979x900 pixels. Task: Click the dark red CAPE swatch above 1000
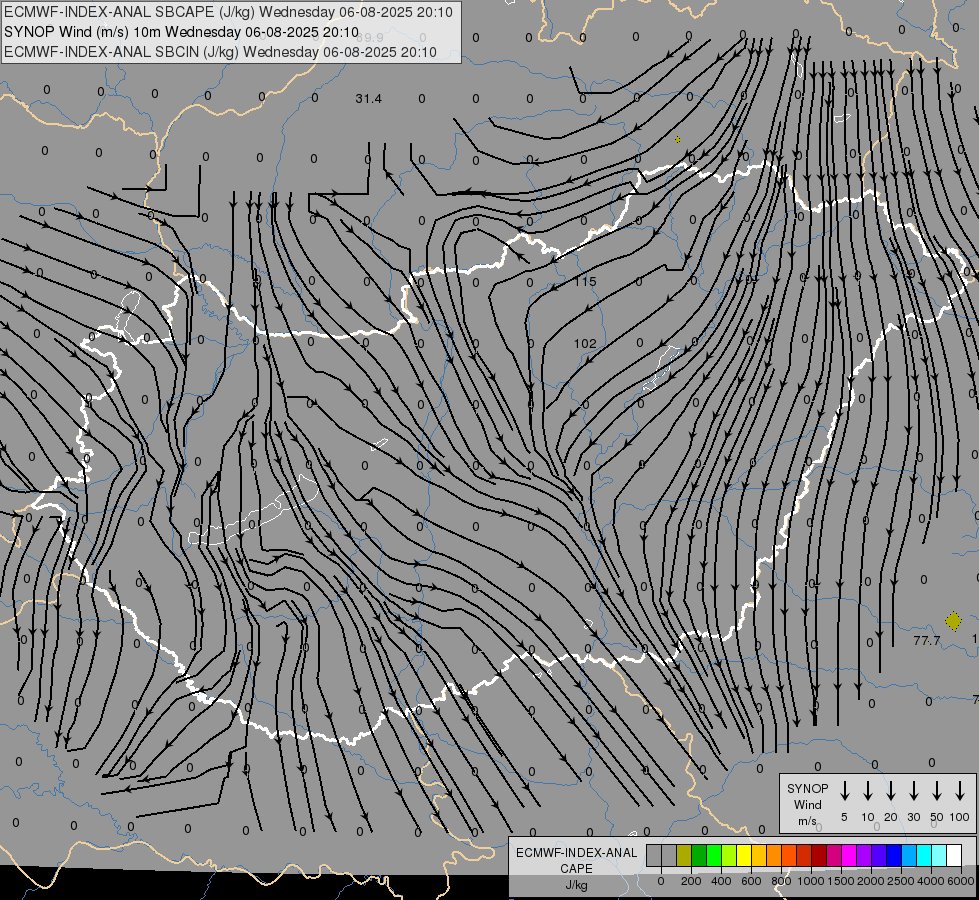[x=819, y=855]
